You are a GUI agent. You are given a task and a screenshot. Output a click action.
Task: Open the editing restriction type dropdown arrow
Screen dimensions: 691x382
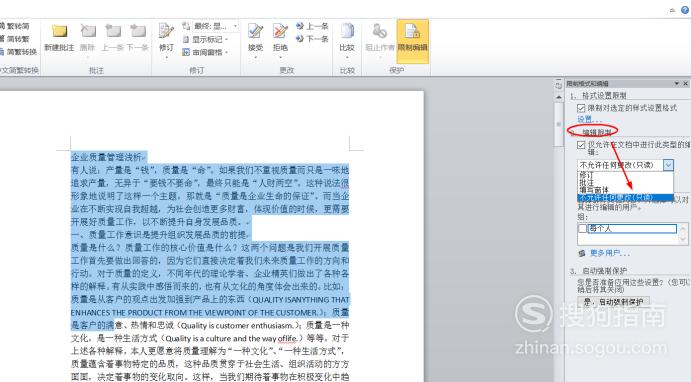(669, 165)
